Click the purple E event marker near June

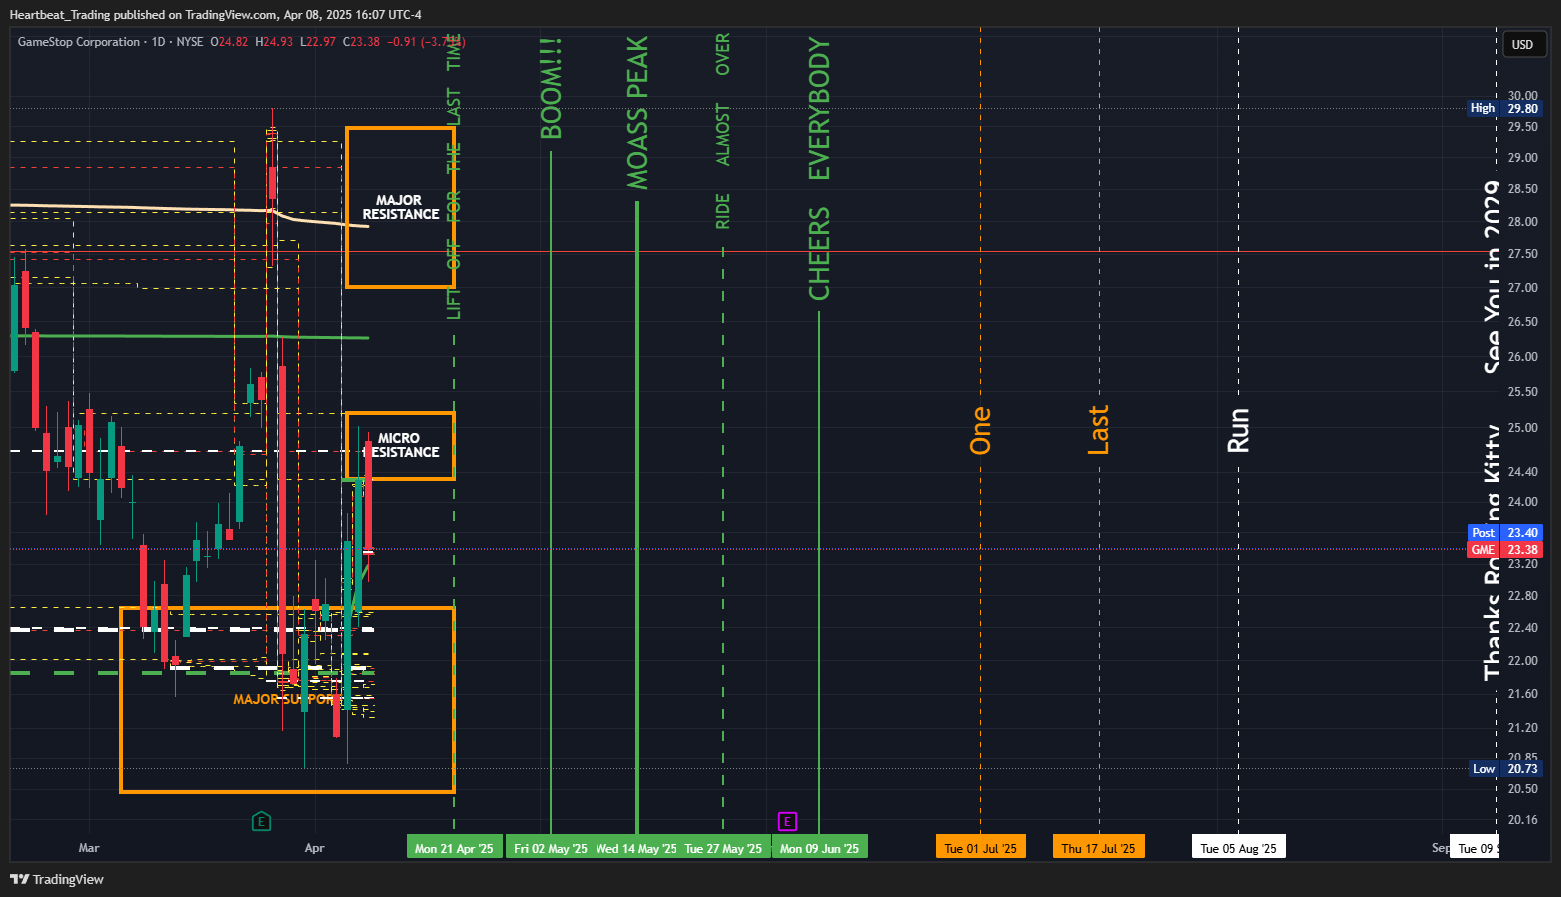point(787,821)
